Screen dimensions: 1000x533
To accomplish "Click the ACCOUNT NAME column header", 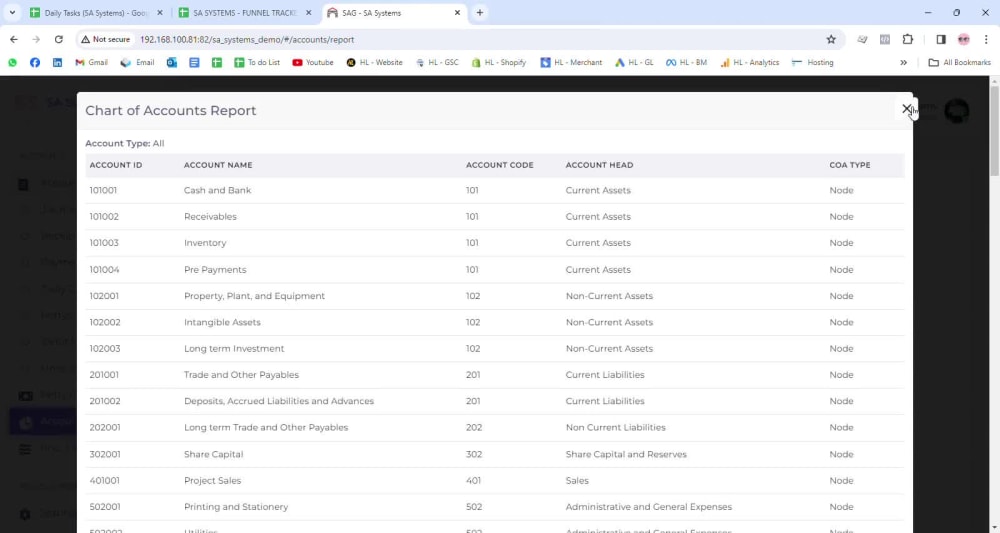I will [218, 165].
